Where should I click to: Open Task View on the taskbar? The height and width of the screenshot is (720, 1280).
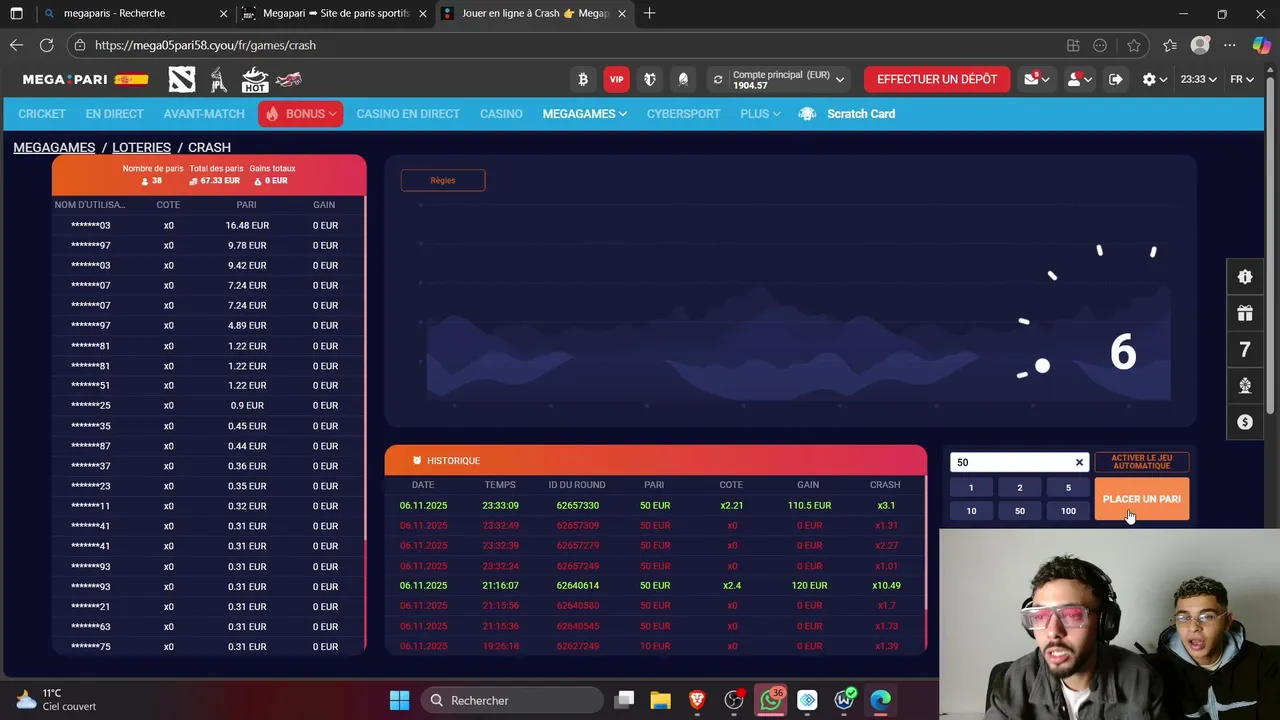pyautogui.click(x=624, y=700)
